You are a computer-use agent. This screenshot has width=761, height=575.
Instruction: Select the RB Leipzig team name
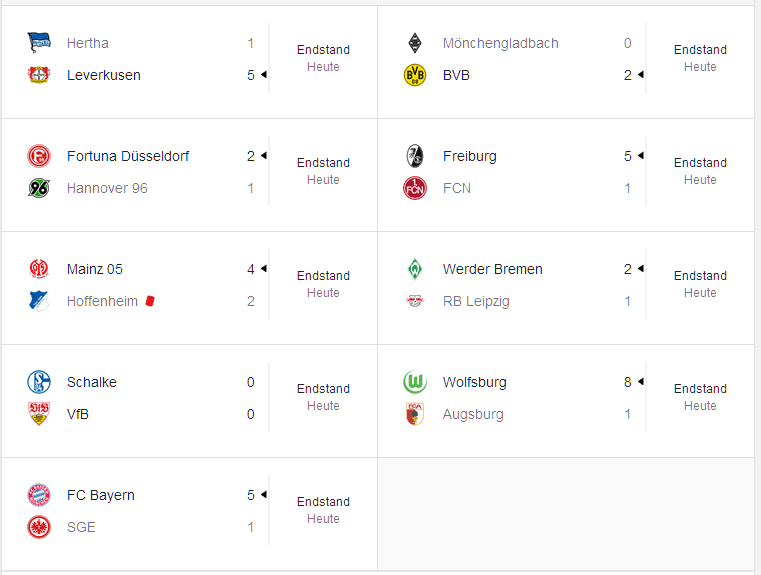click(x=476, y=301)
